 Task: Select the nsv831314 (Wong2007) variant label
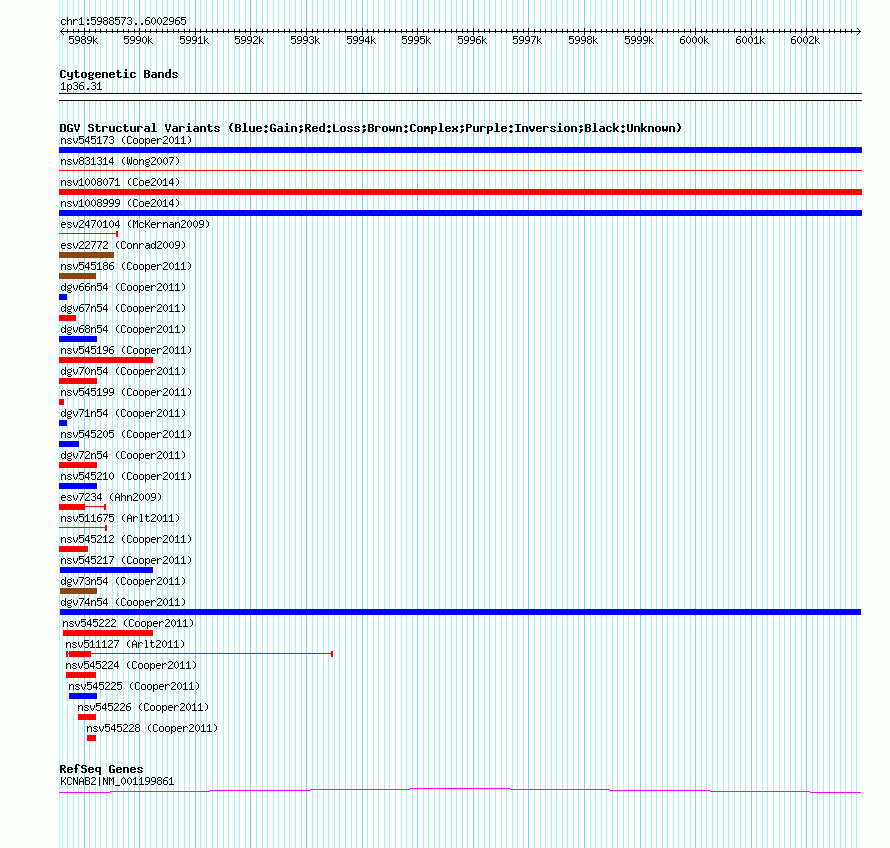[x=120, y=161]
